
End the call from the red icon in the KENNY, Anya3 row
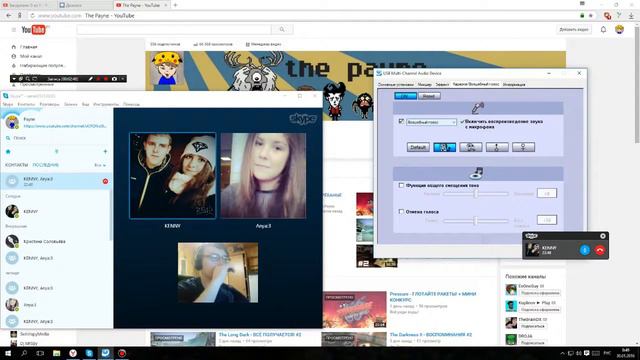pyautogui.click(x=105, y=181)
